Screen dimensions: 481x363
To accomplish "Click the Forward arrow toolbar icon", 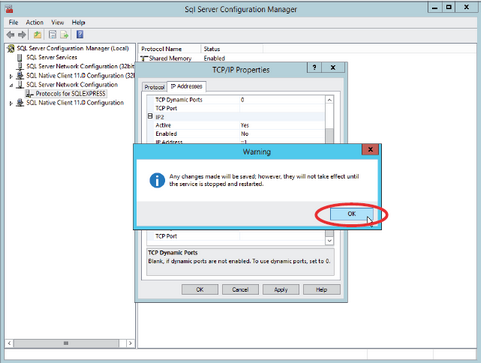I will point(22,35).
